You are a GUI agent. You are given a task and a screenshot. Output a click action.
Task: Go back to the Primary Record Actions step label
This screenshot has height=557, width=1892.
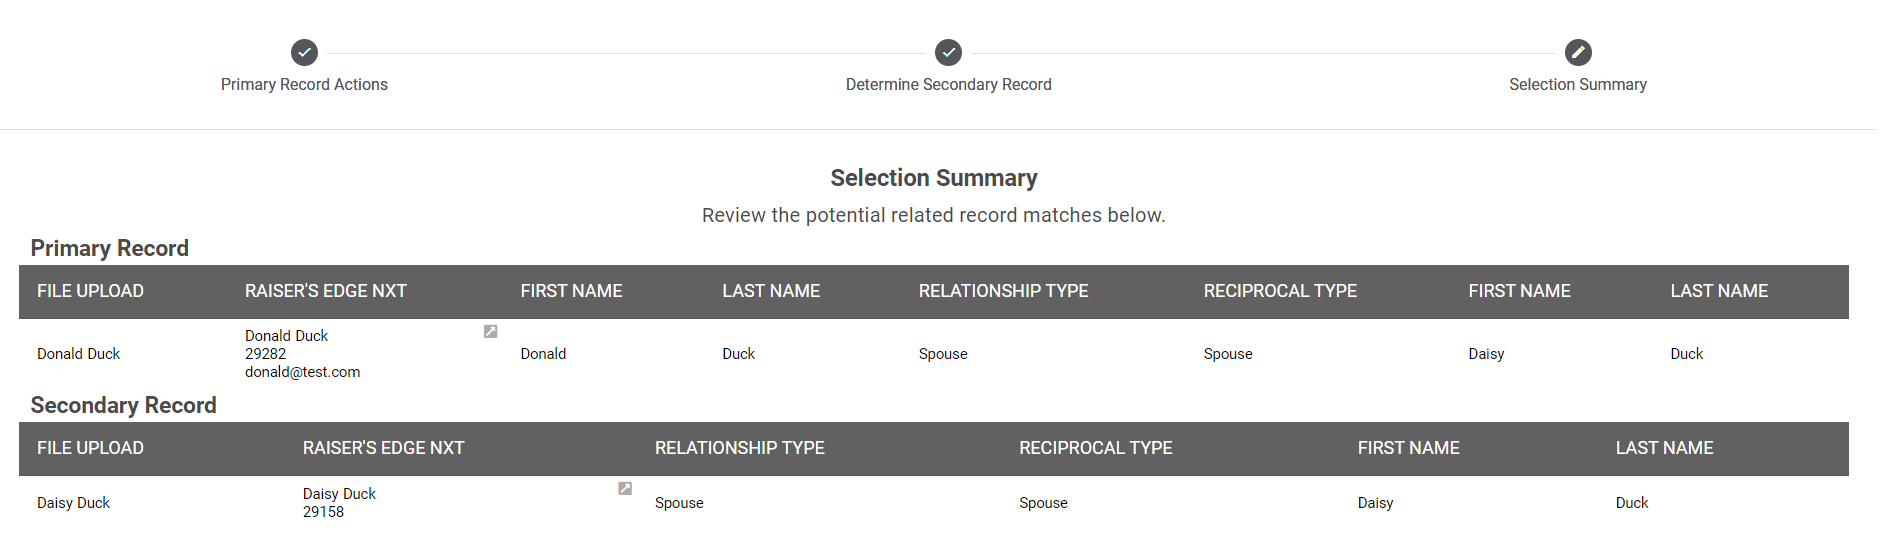[304, 85]
